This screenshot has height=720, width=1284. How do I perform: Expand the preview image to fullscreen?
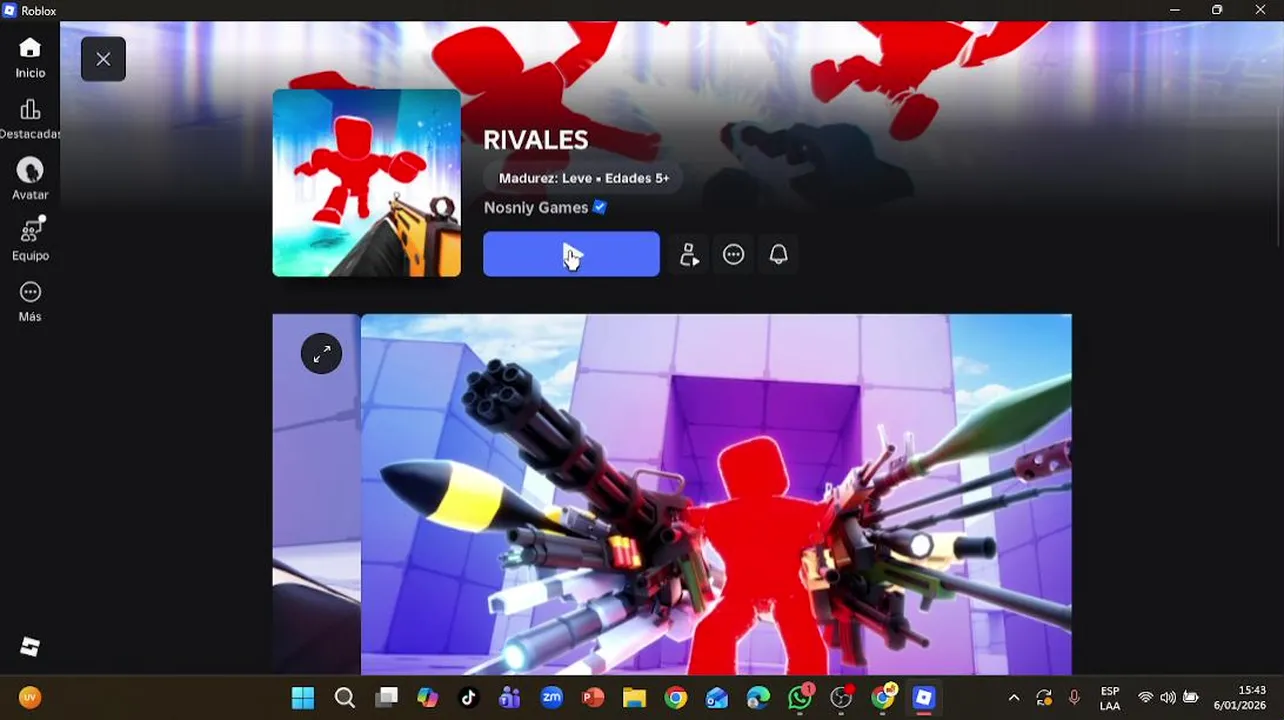pyautogui.click(x=322, y=353)
